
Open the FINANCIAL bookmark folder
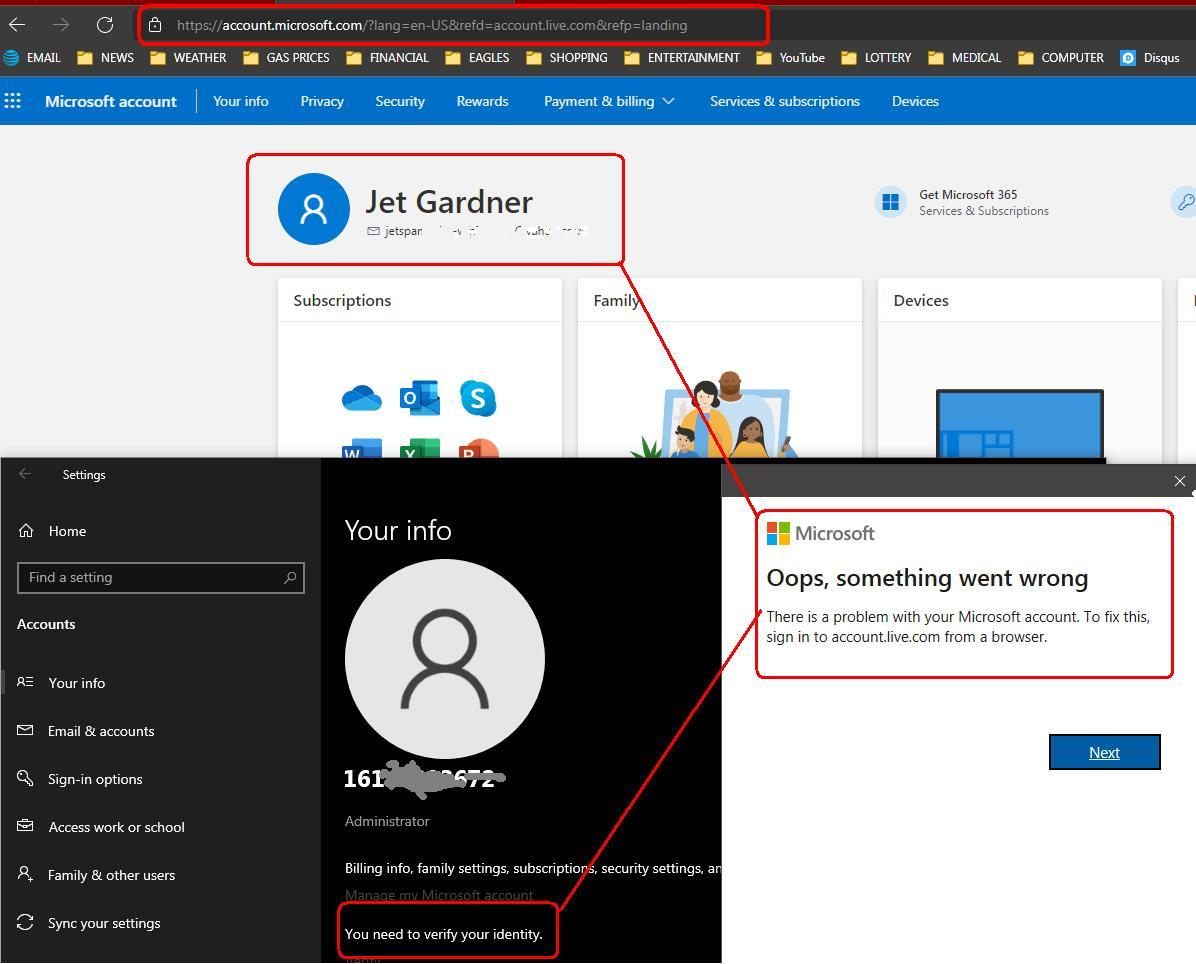coord(387,58)
